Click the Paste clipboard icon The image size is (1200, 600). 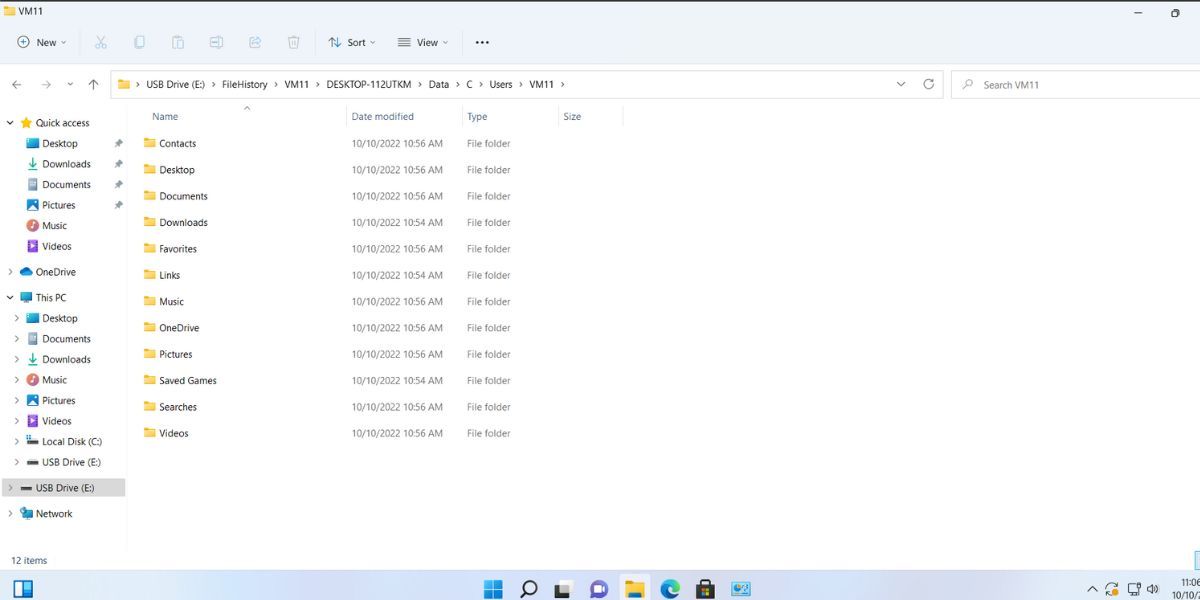tap(178, 42)
